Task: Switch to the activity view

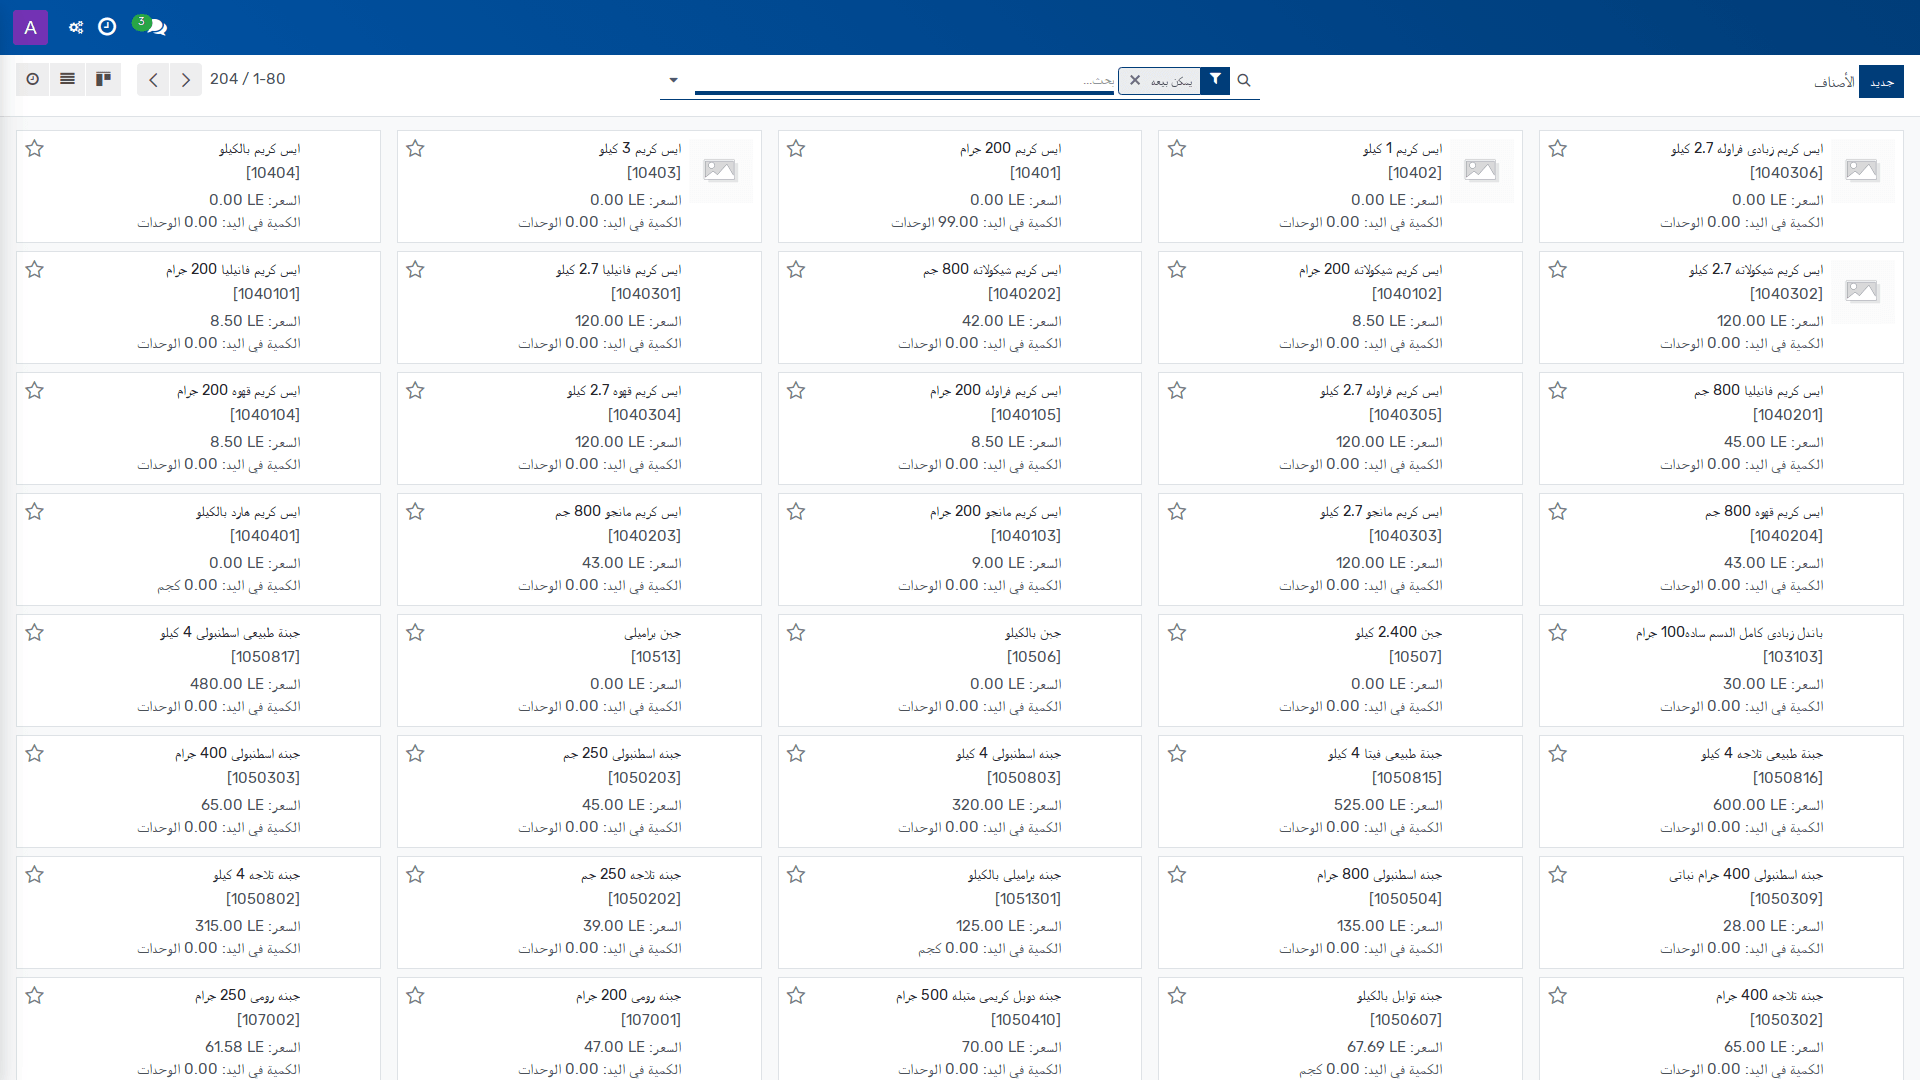Action: pos(33,79)
